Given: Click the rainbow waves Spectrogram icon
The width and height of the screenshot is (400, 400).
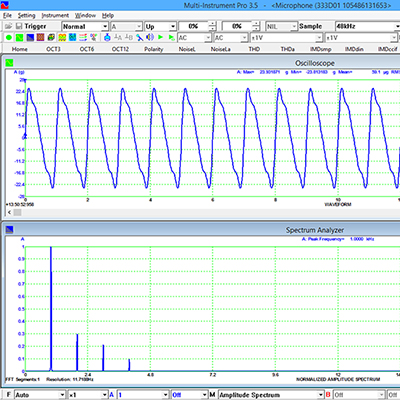Looking at the screenshot, I should [x=62, y=37].
